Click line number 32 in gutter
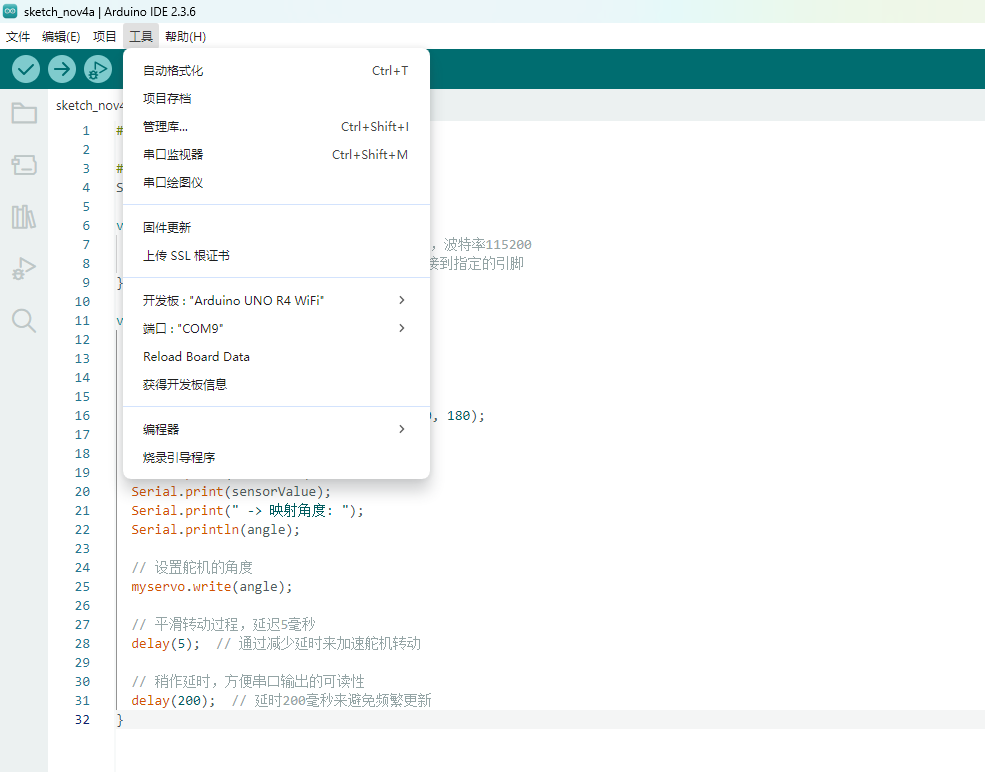Viewport: 985px width, 772px height. click(x=82, y=720)
